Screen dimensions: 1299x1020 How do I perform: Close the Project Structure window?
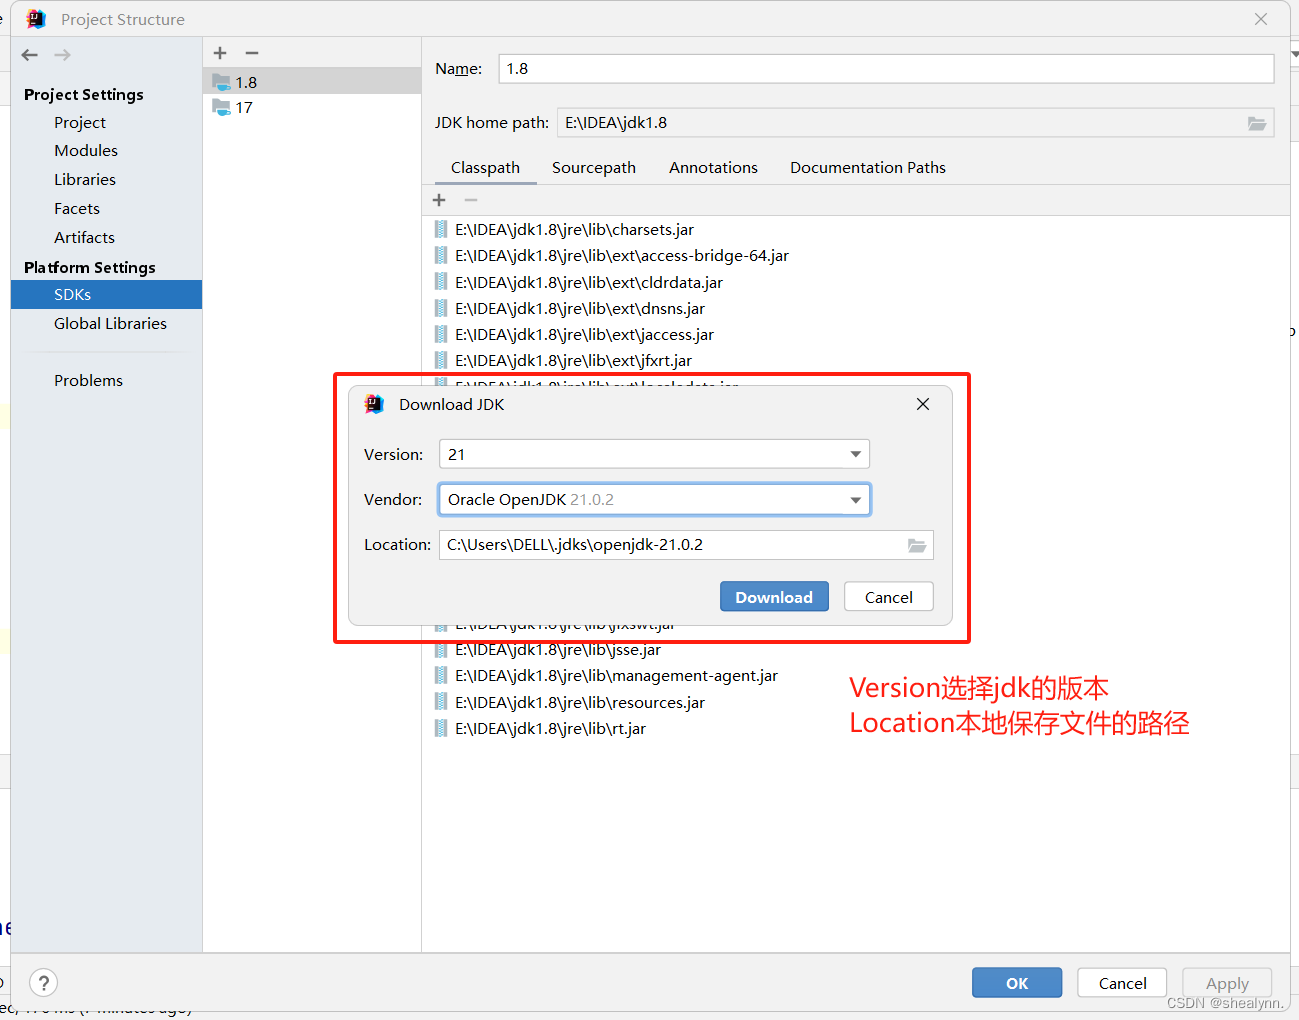pos(1261,19)
